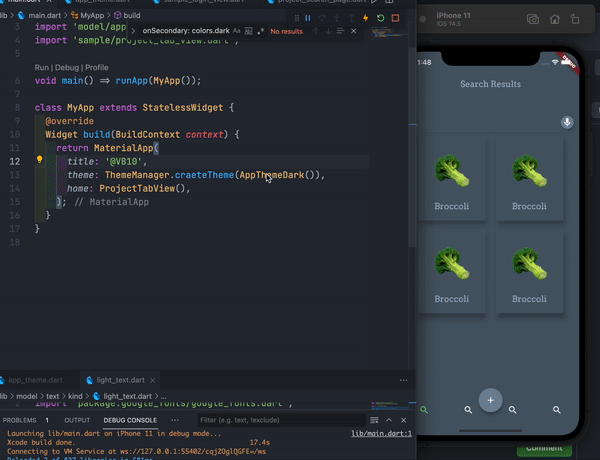
Task: Click the iPhone 11 simulator title
Action: [x=453, y=16]
